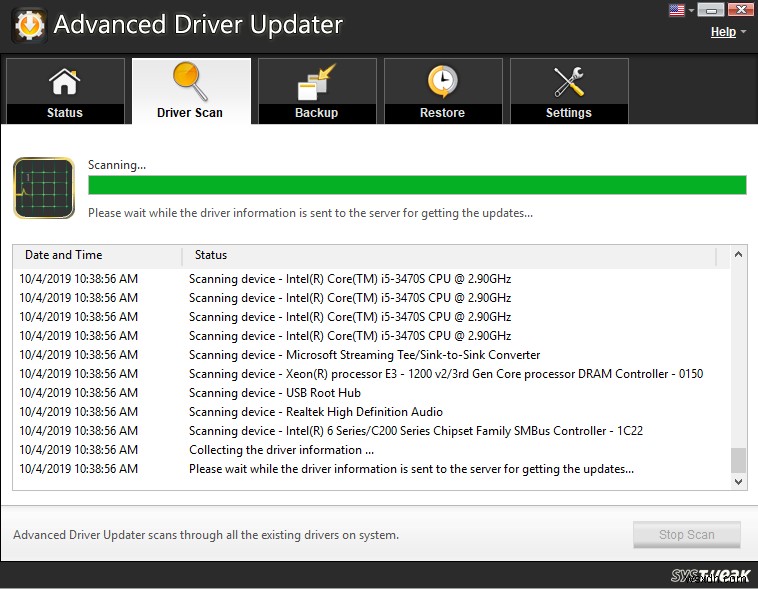The height and width of the screenshot is (589, 758).
Task: Click the scroll down arrow of the log list
Action: coord(738,482)
